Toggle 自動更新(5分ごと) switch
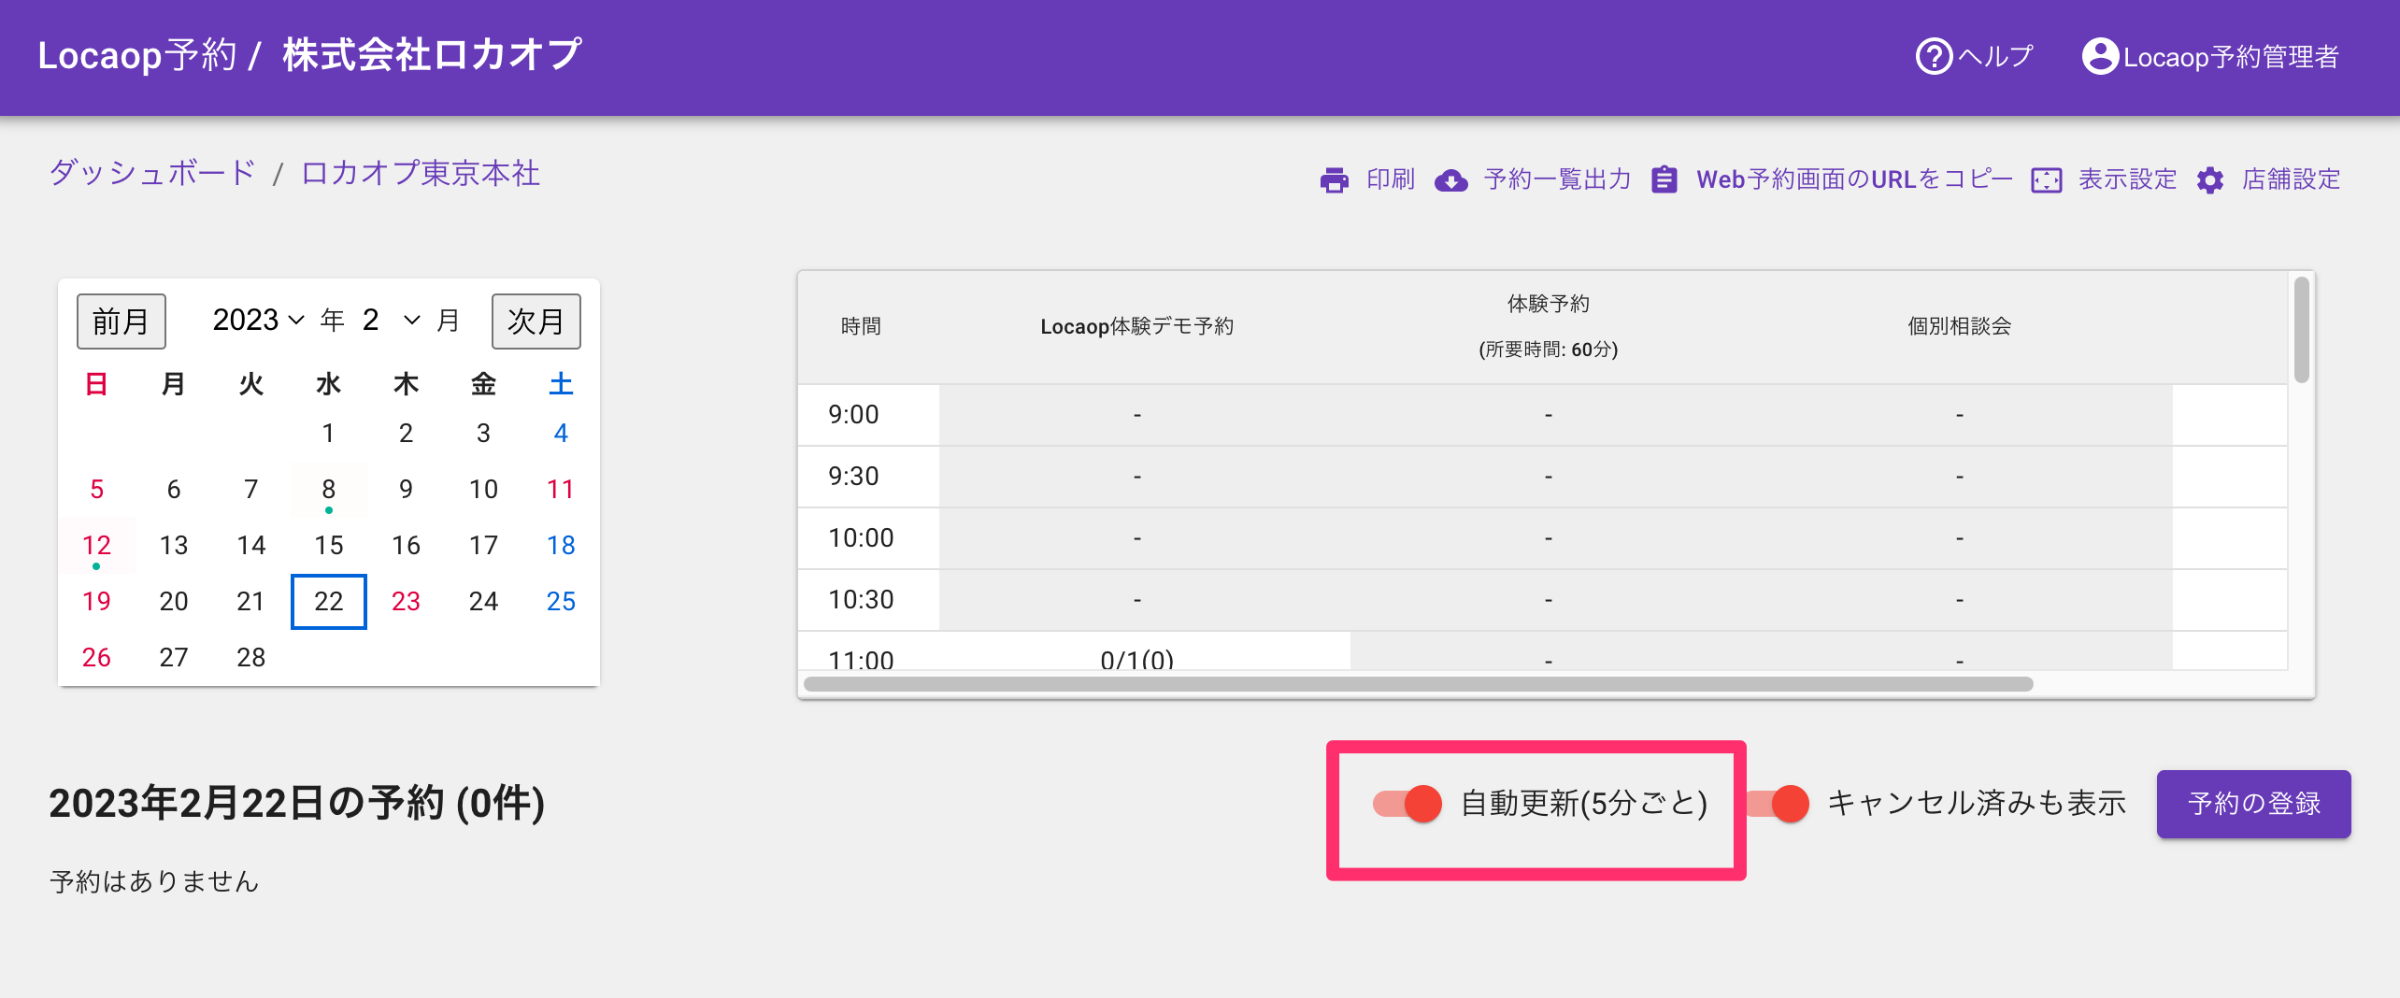Viewport: 2400px width, 998px height. click(x=1408, y=803)
